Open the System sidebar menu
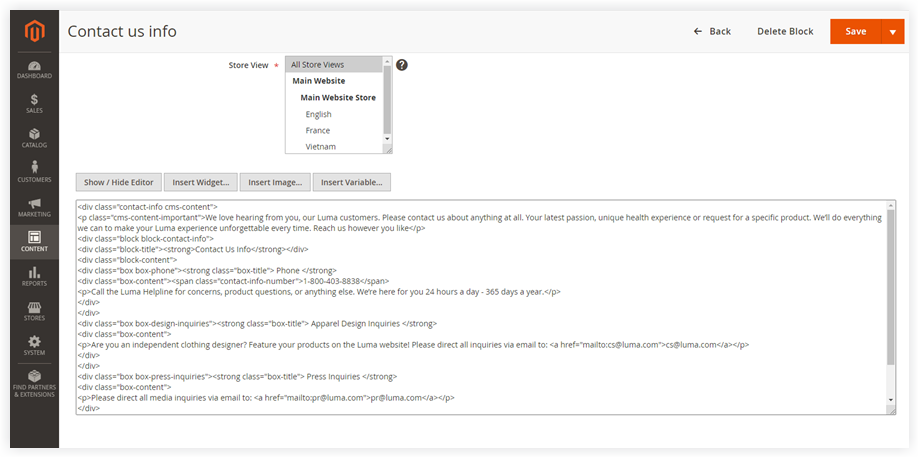 tap(34, 346)
